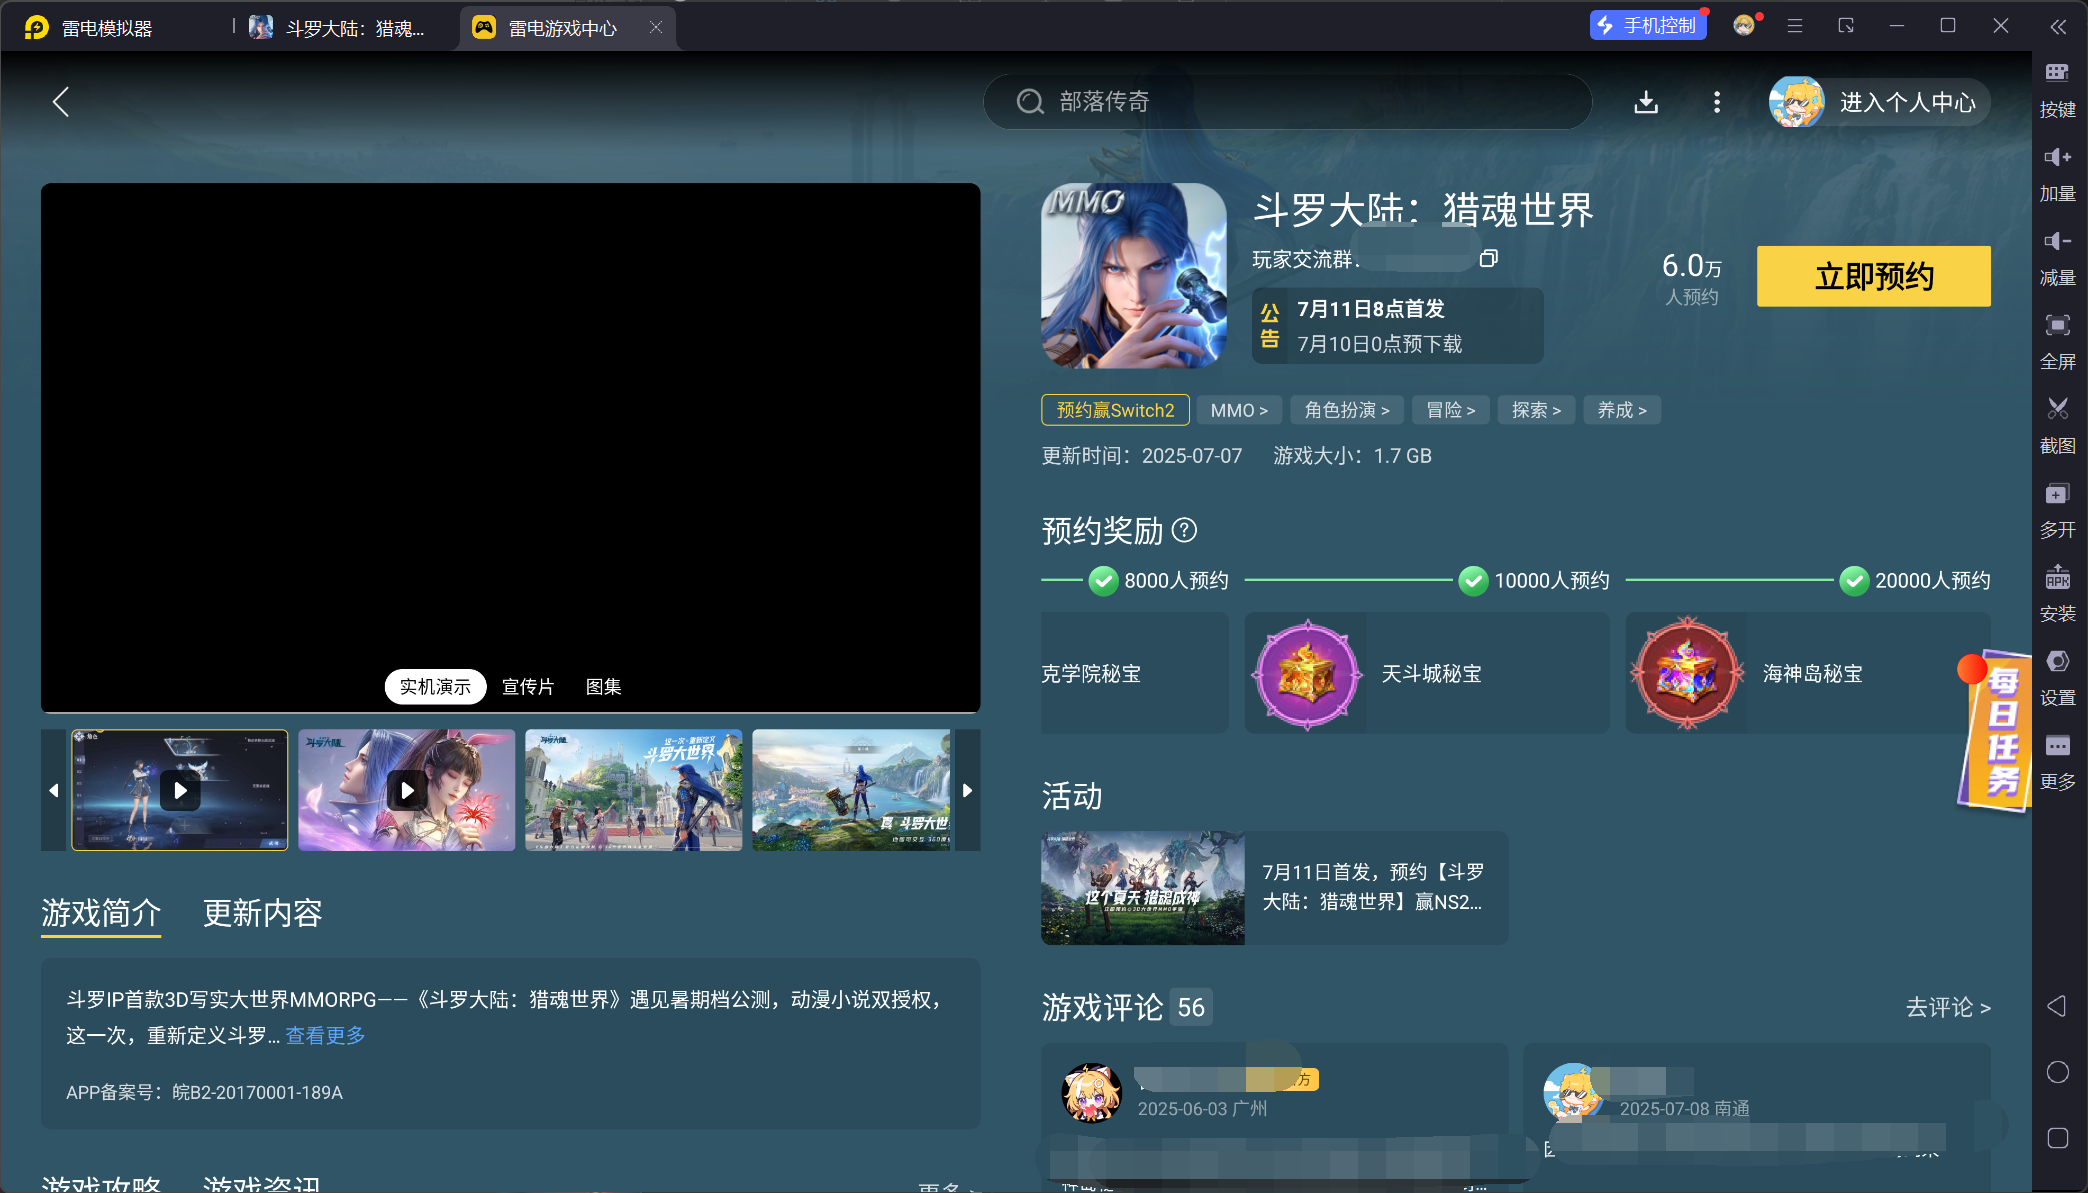Play the second trailer thumbnail with girl
The image size is (2088, 1193).
point(407,790)
